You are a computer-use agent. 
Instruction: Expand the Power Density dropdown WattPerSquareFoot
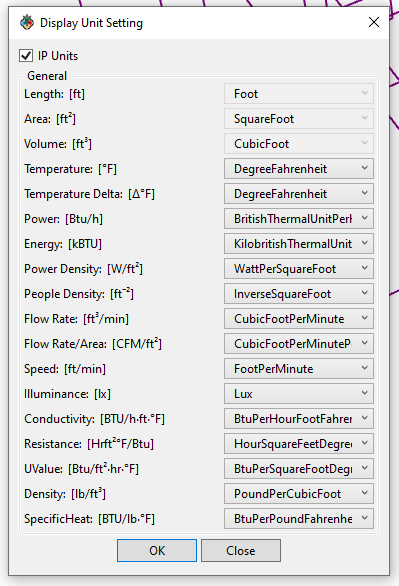pyautogui.click(x=299, y=269)
